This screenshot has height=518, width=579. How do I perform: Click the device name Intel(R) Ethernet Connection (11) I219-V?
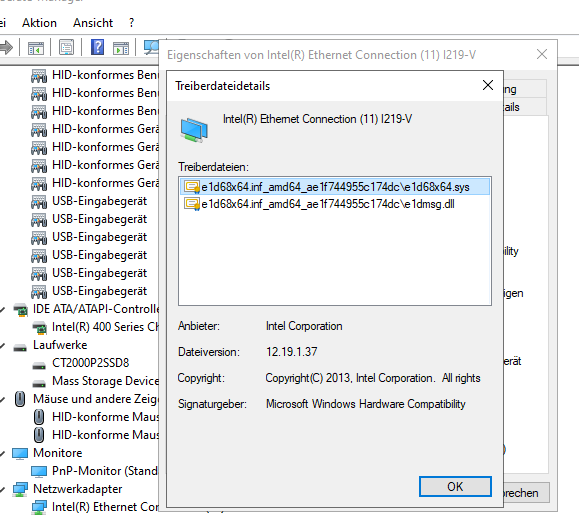pos(317,119)
